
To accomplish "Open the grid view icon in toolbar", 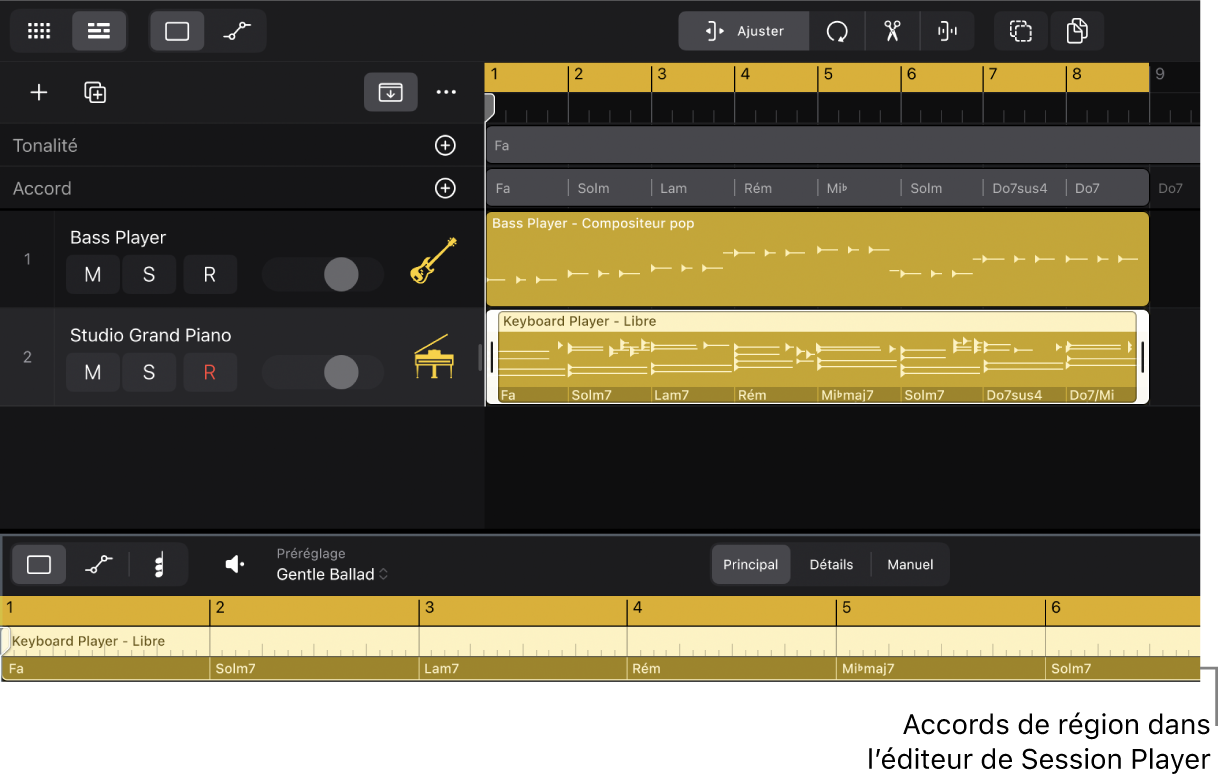I will [x=39, y=31].
